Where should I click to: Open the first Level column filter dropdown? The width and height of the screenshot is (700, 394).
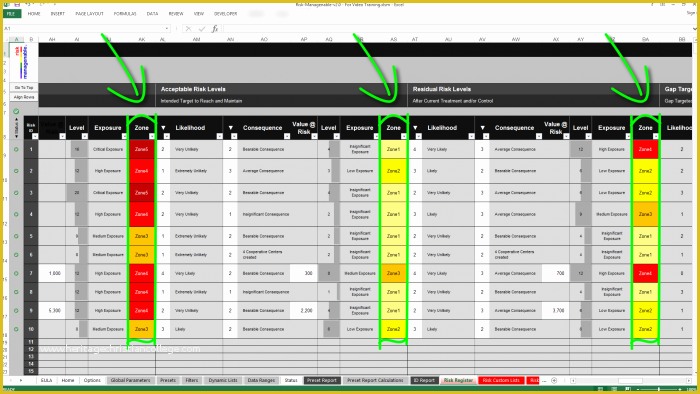(x=84, y=136)
